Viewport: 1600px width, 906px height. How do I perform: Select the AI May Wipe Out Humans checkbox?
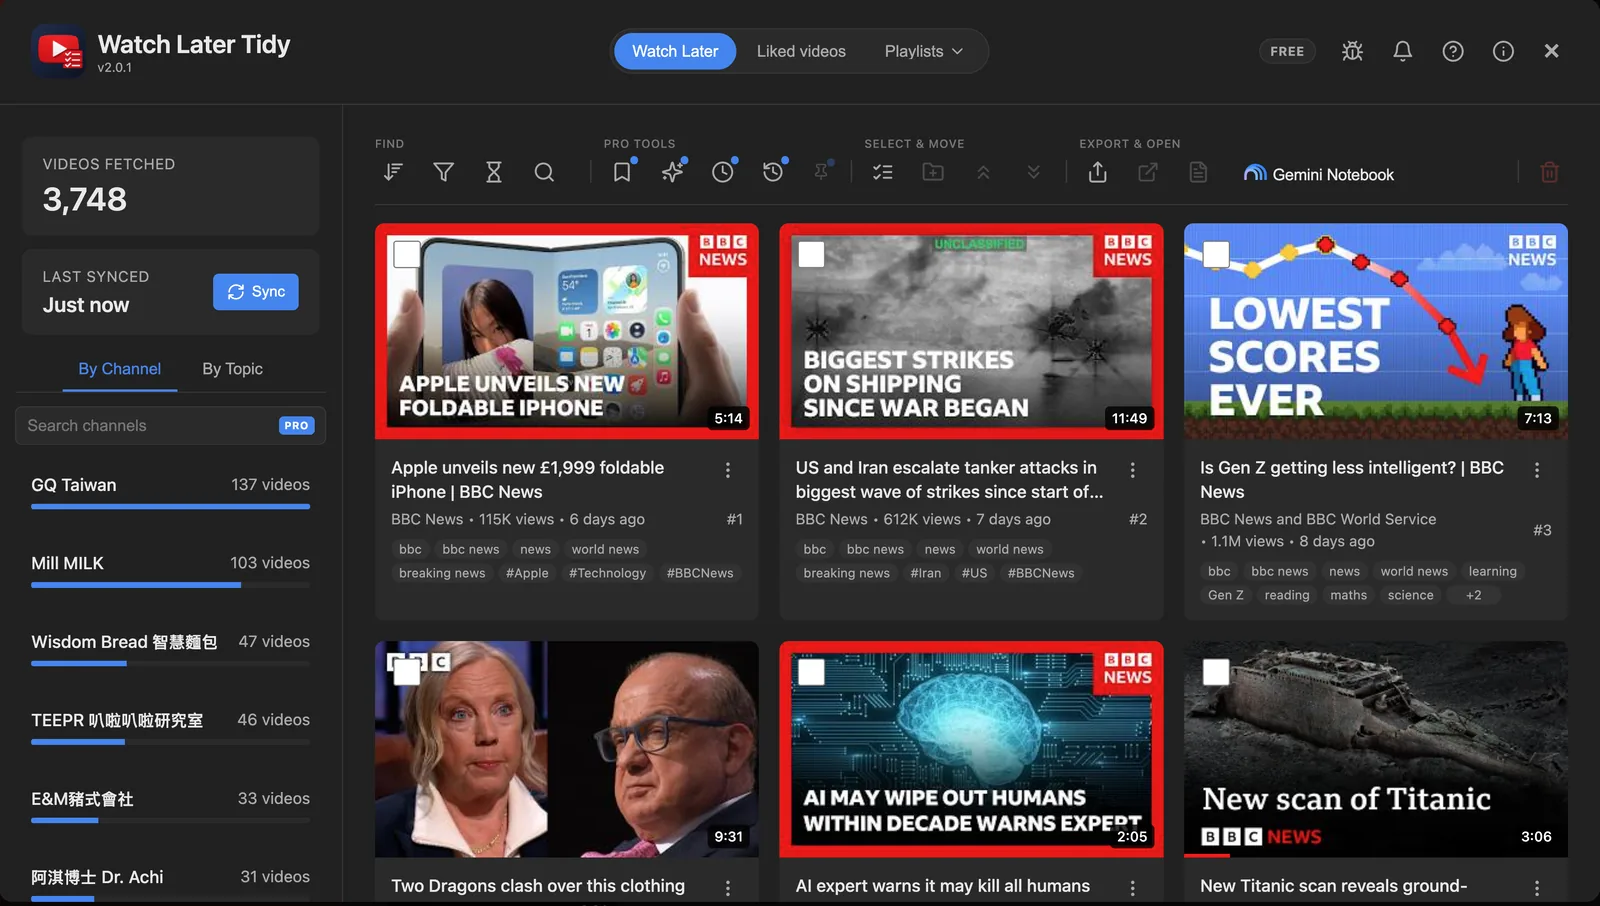[811, 672]
